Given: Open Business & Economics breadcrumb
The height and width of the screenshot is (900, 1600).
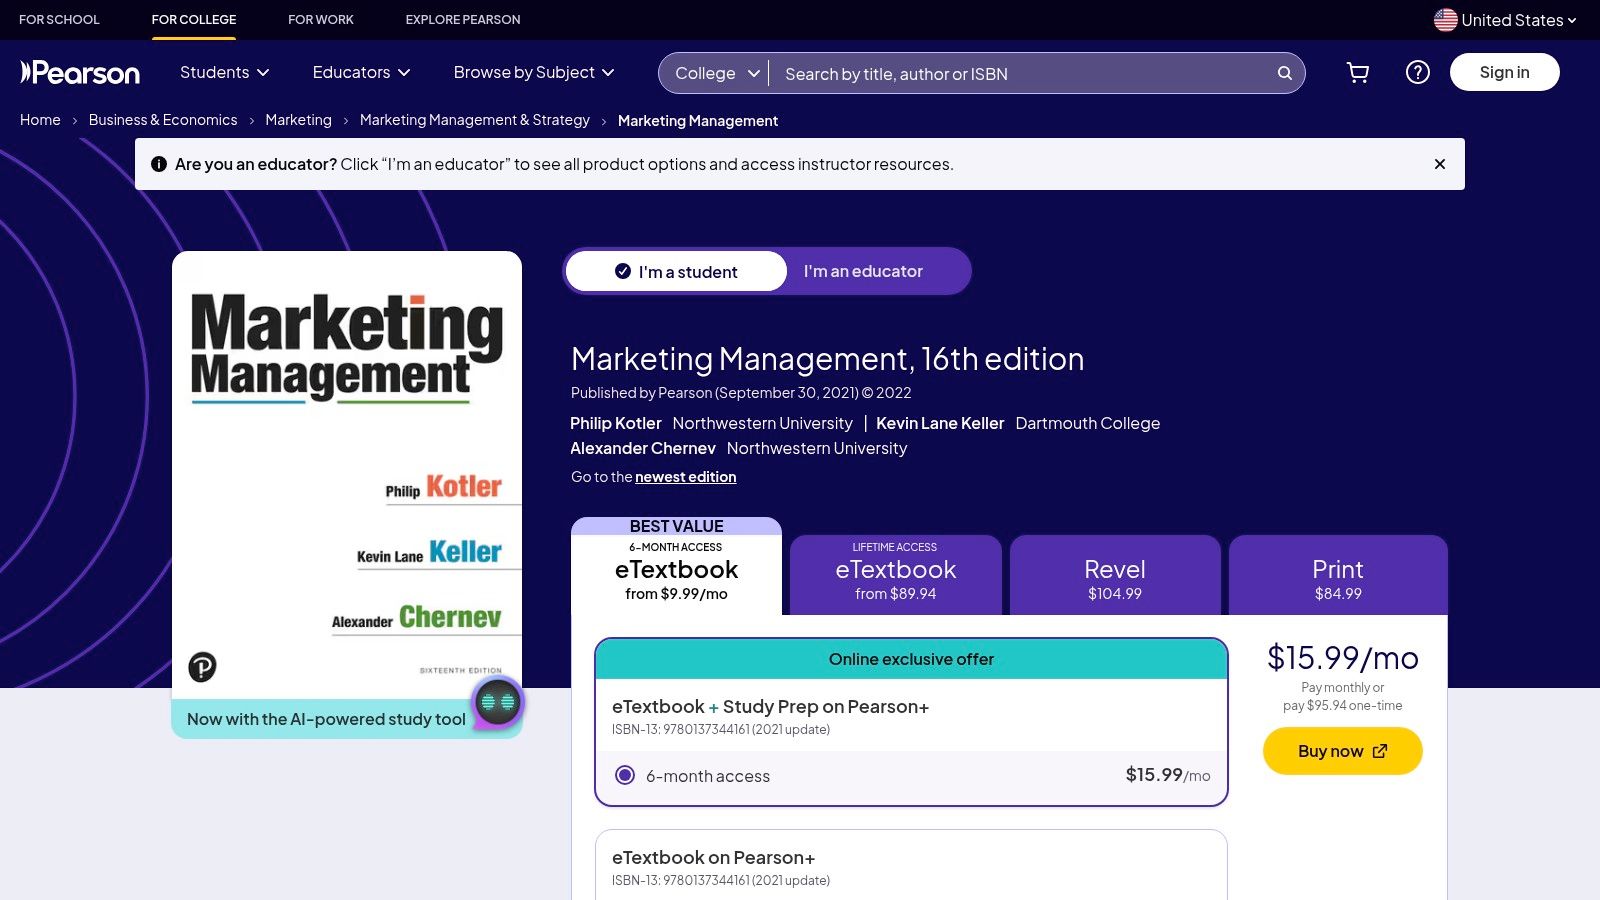Looking at the screenshot, I should [x=163, y=120].
